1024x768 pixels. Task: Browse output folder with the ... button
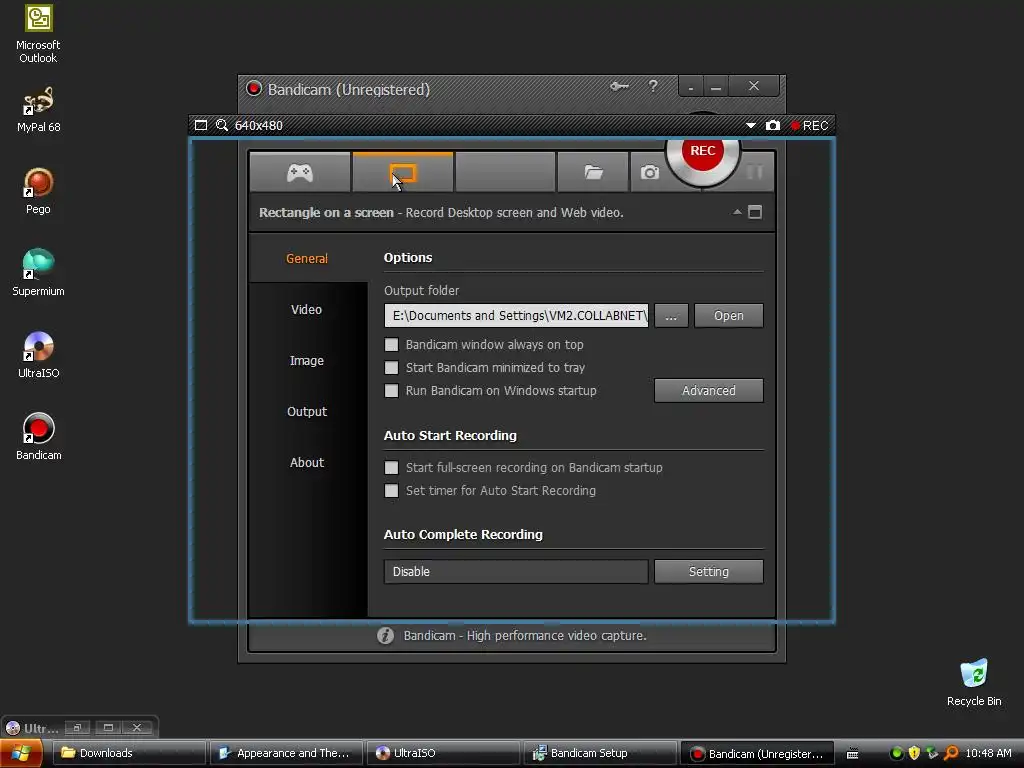(x=671, y=315)
